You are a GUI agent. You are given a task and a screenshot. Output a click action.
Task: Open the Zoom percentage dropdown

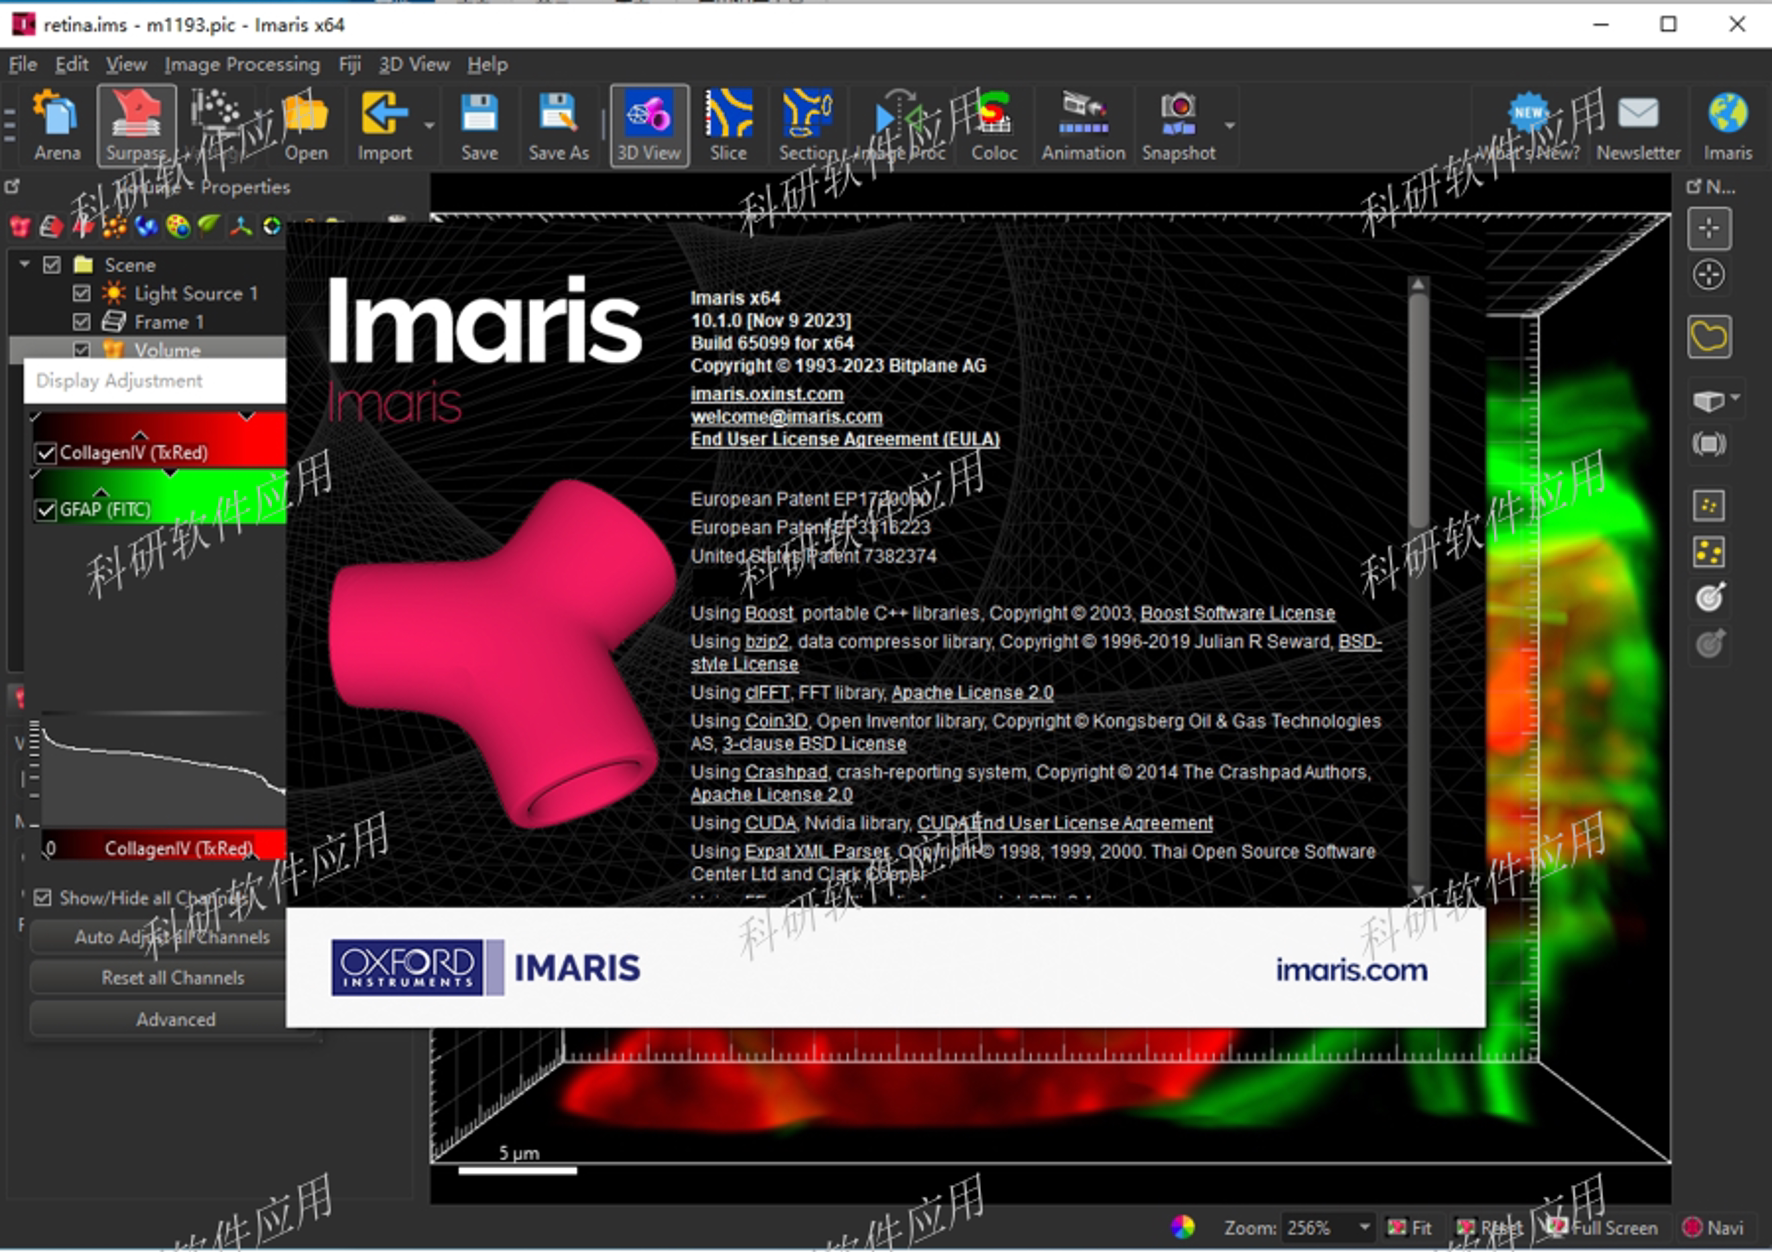pos(1364,1227)
